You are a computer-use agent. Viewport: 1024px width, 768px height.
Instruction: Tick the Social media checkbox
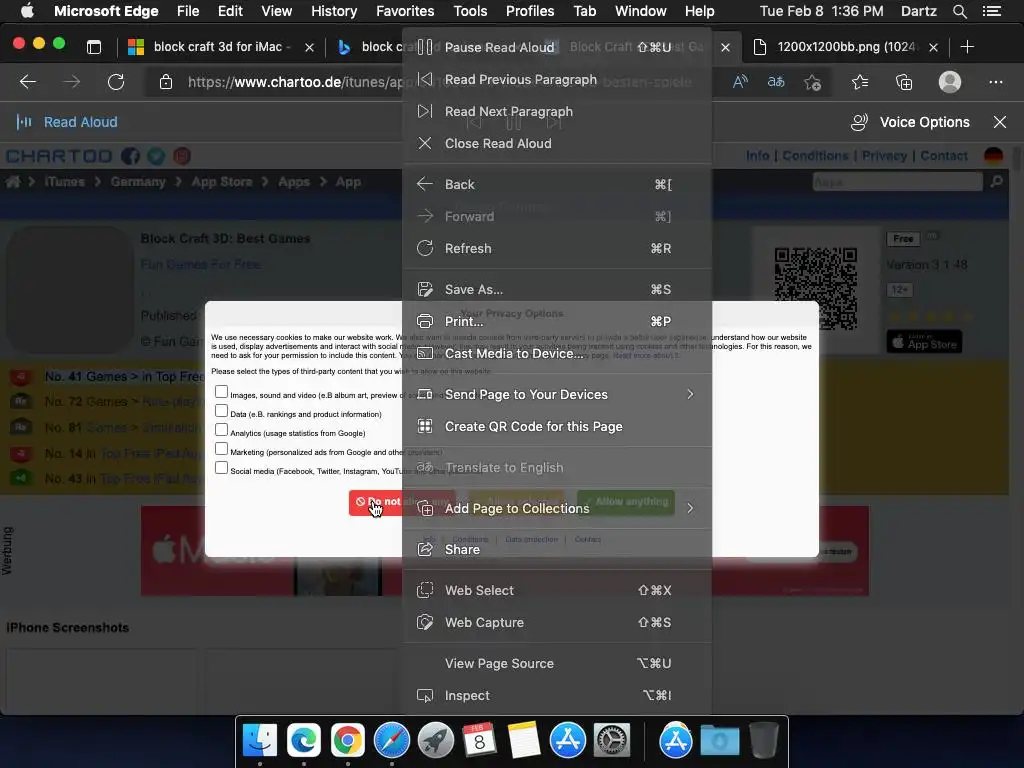(x=221, y=468)
